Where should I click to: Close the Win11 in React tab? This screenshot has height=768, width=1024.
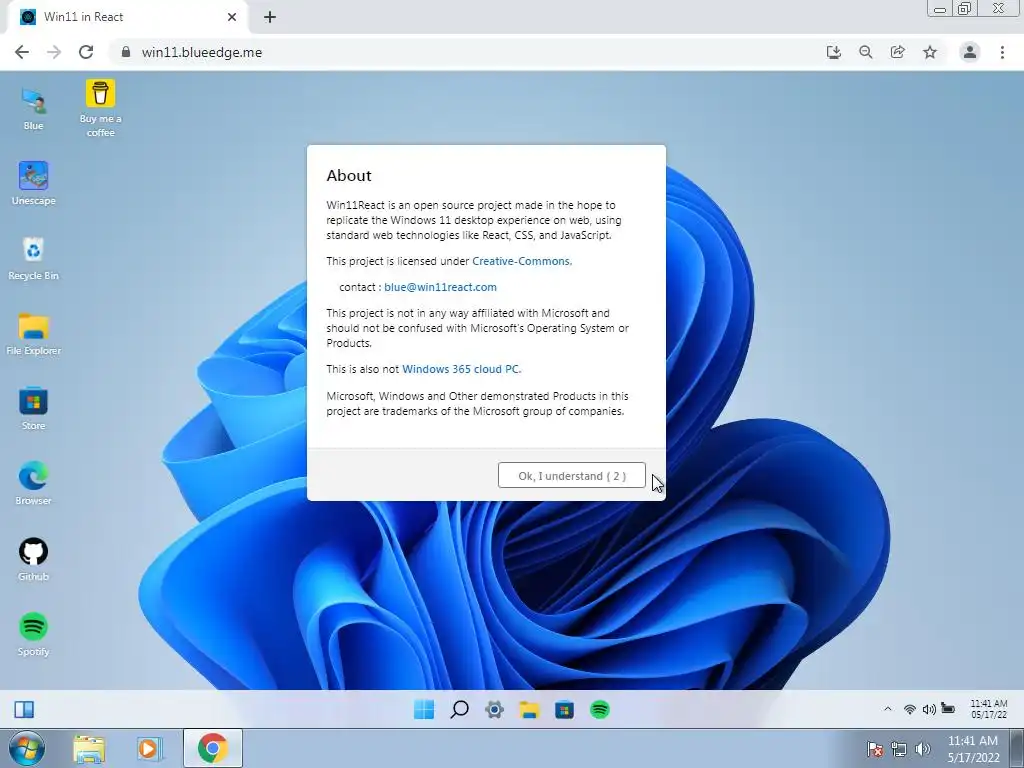232,17
